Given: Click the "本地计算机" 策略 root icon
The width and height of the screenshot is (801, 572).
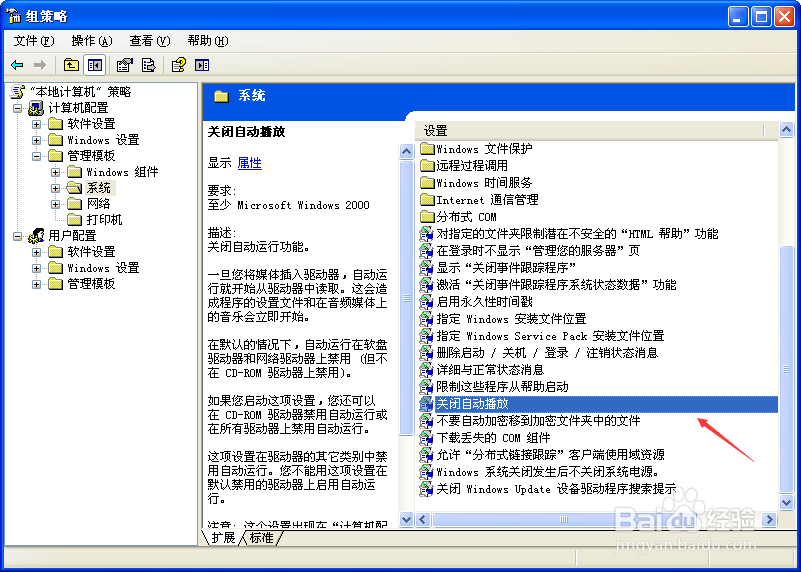Looking at the screenshot, I should pyautogui.click(x=17, y=92).
